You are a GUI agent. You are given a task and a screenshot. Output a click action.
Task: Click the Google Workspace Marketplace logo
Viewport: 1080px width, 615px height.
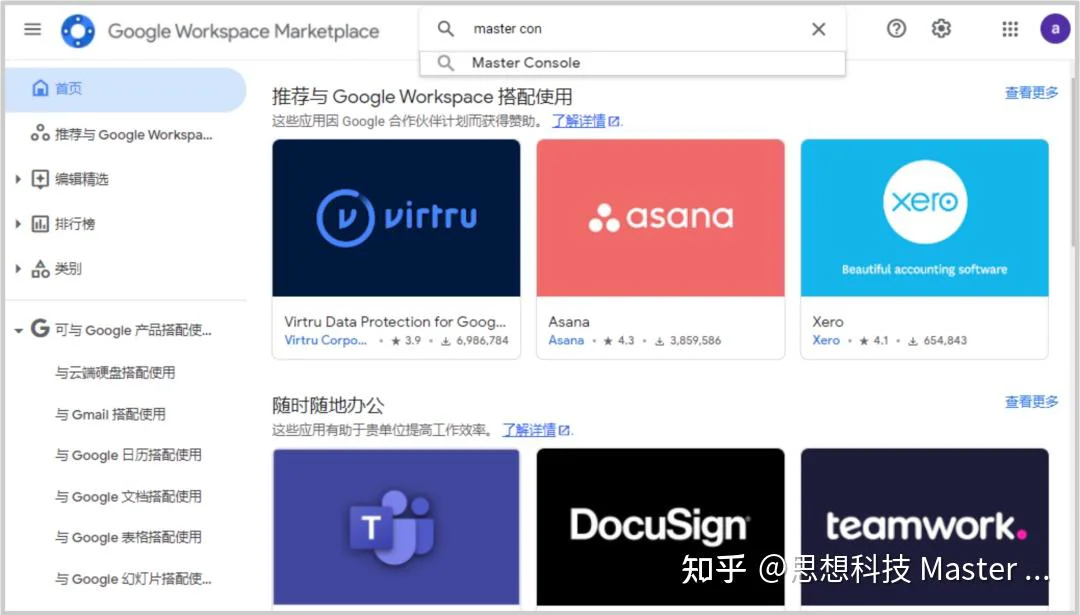(x=78, y=31)
